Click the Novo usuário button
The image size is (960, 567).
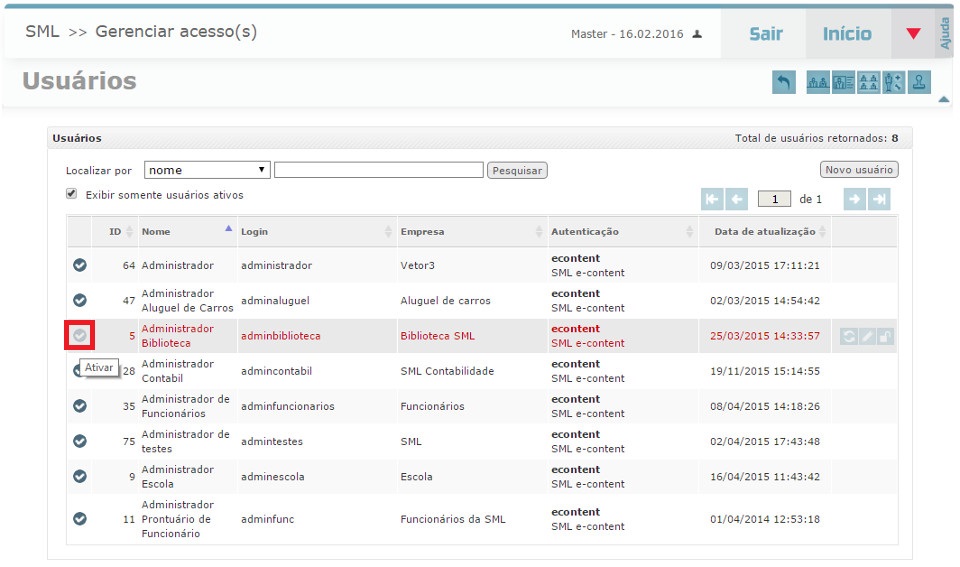coord(859,170)
